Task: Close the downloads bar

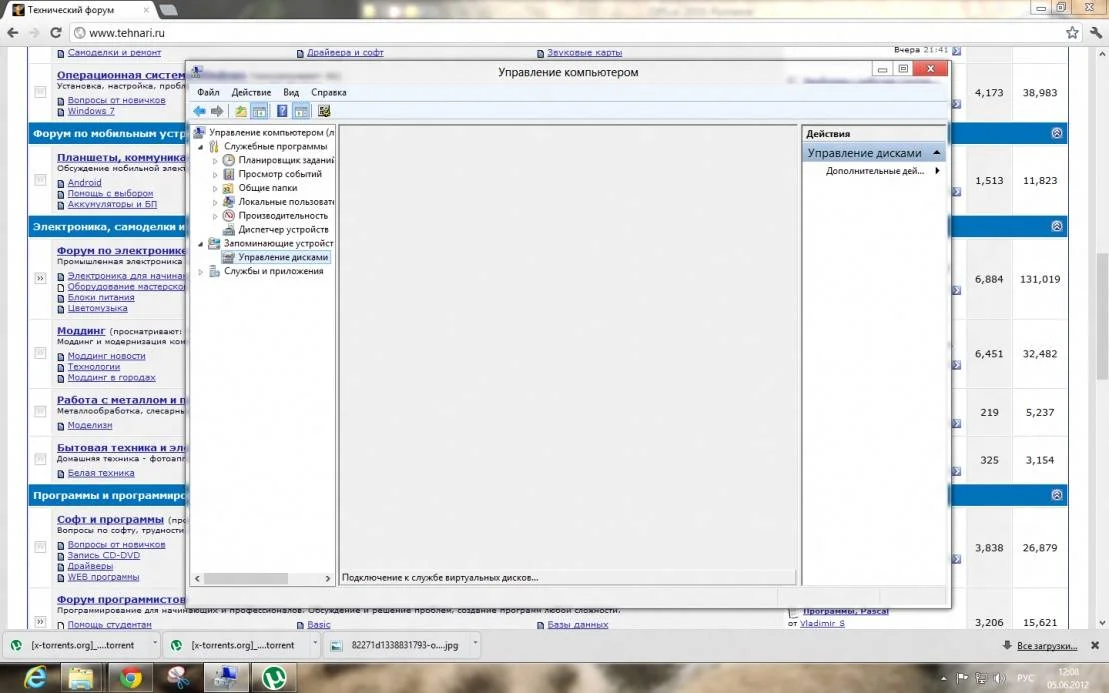Action: coord(1095,645)
